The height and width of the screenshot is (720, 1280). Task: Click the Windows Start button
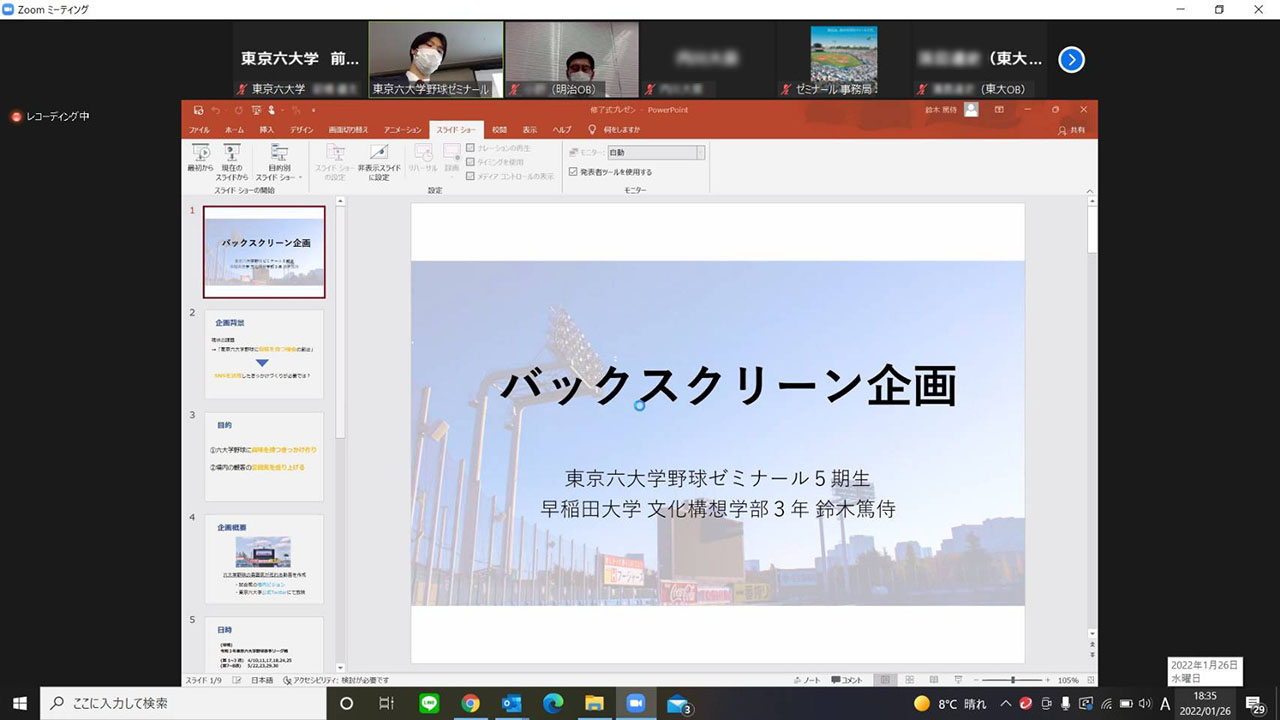(19, 703)
